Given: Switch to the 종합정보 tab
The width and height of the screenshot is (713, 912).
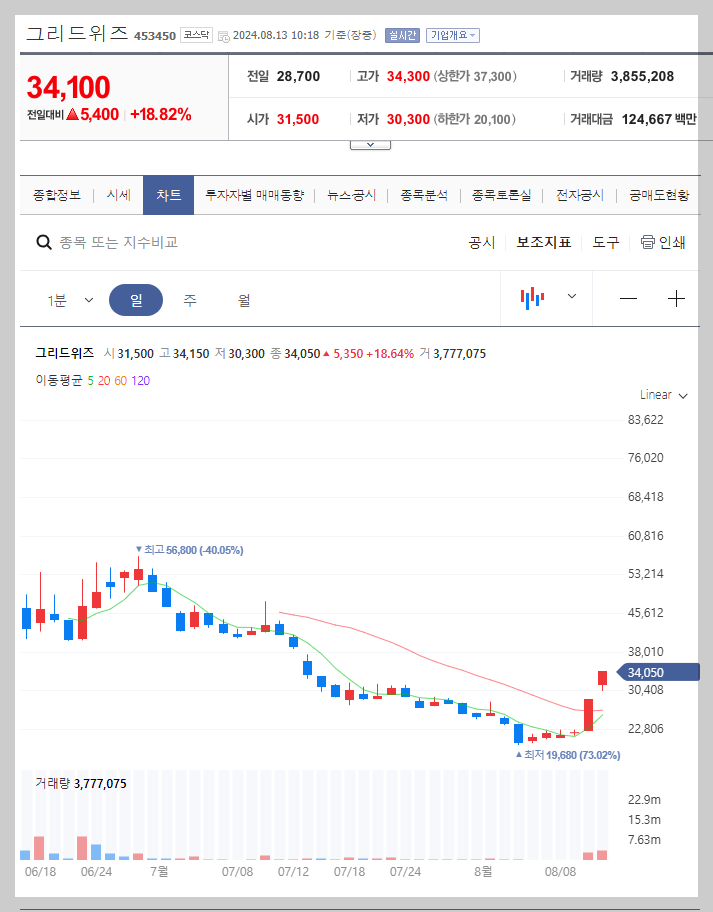Looking at the screenshot, I should click(56, 196).
